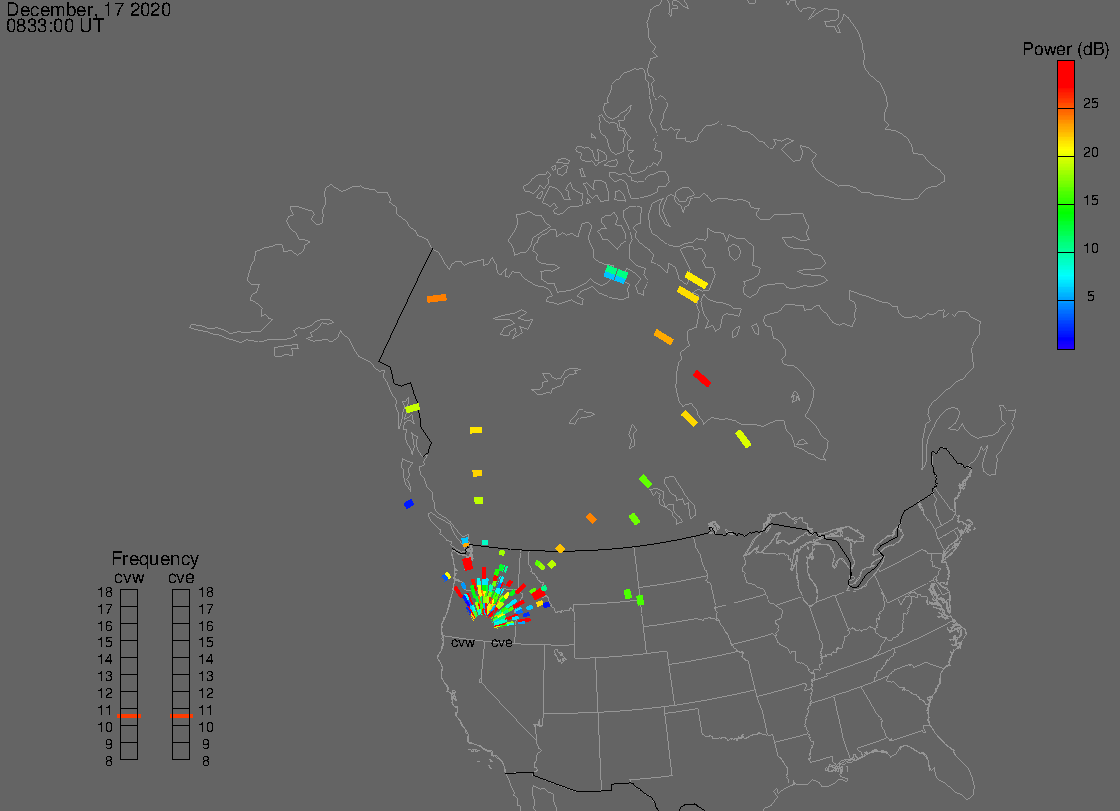Click the top cell of cvw frequency bar
The width and height of the screenshot is (1120, 811).
[x=129, y=598]
